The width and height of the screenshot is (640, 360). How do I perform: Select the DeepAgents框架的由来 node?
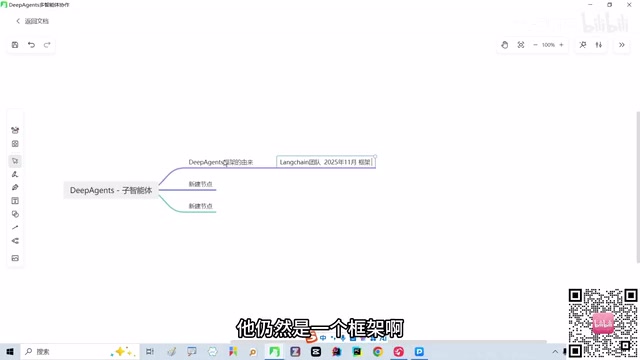221,162
